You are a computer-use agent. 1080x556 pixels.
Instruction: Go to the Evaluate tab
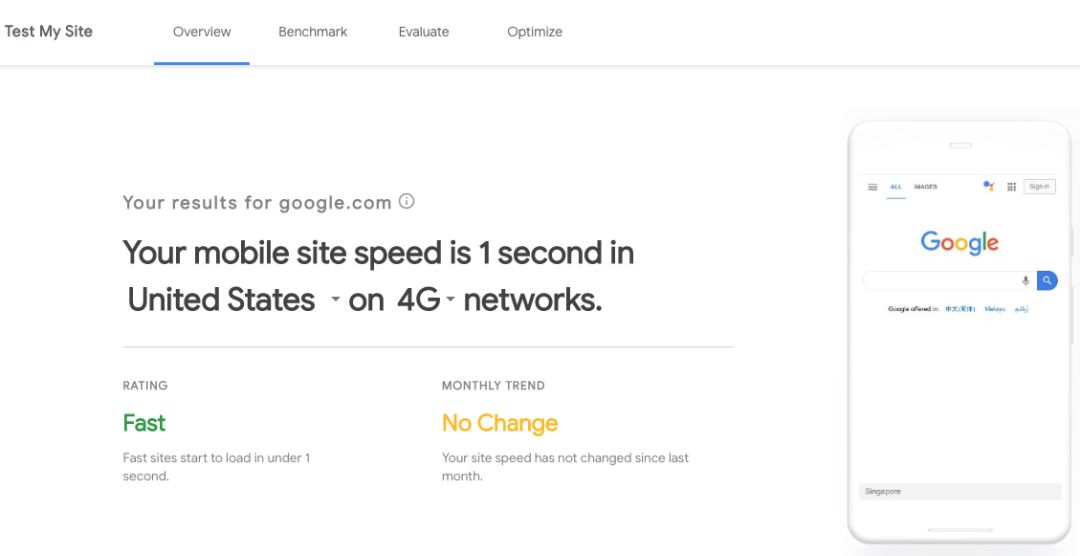click(424, 32)
